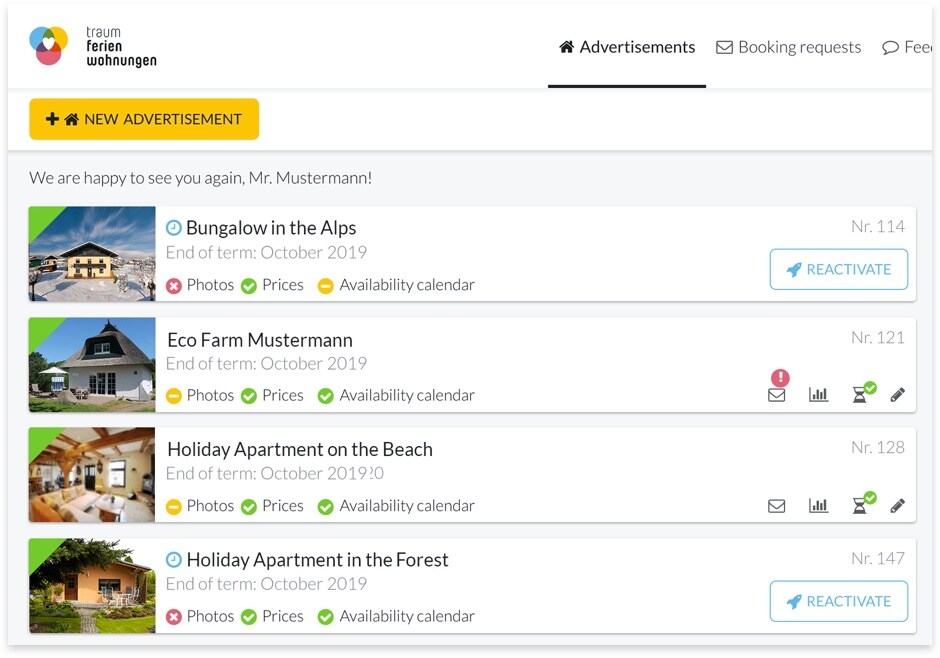Click pencil icon for Holiday Apartment on the Beach
This screenshot has width=940, height=658.
897,506
